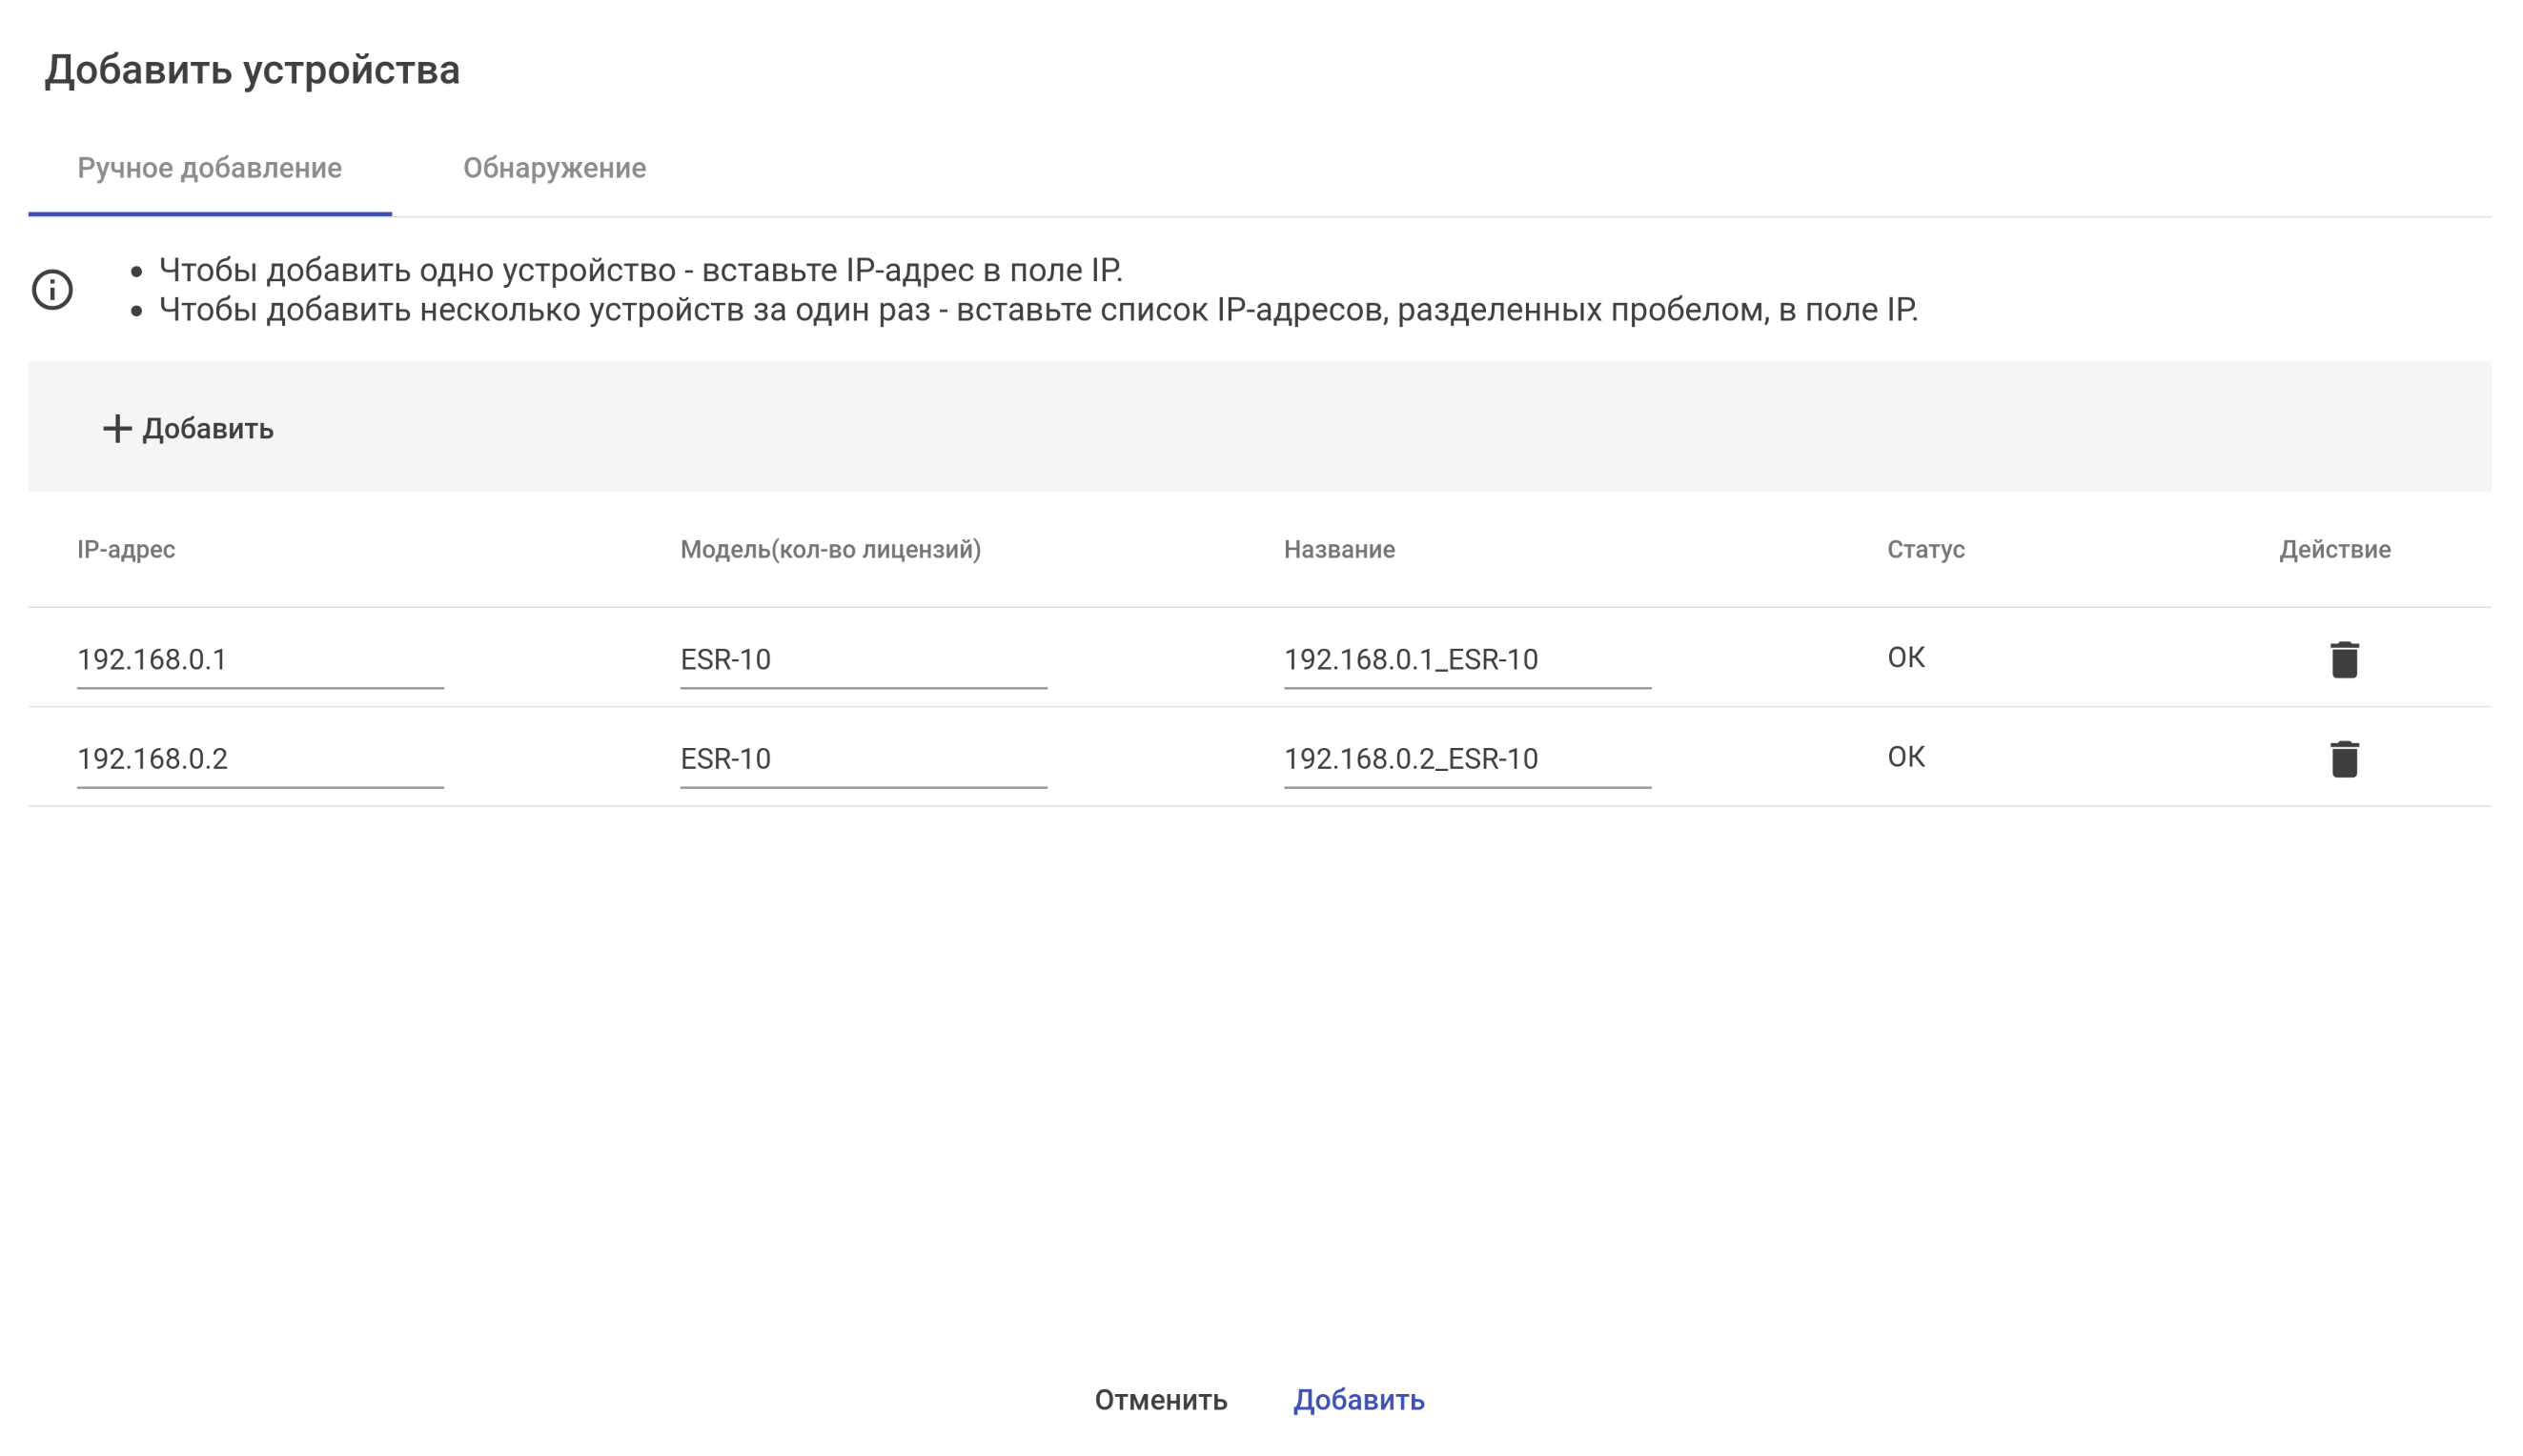2523x1456 pixels.
Task: Select the Ручное добавление tab
Action: [210, 168]
